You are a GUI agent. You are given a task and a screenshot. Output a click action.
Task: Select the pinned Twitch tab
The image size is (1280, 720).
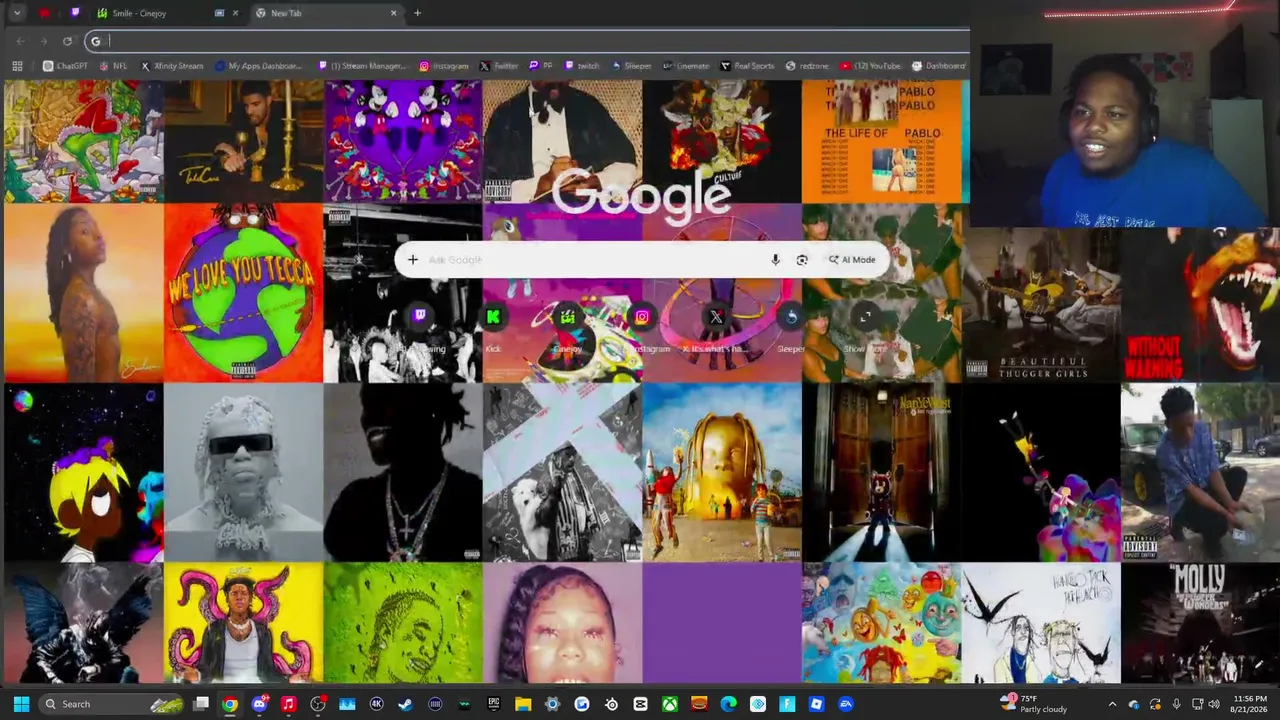pos(75,13)
